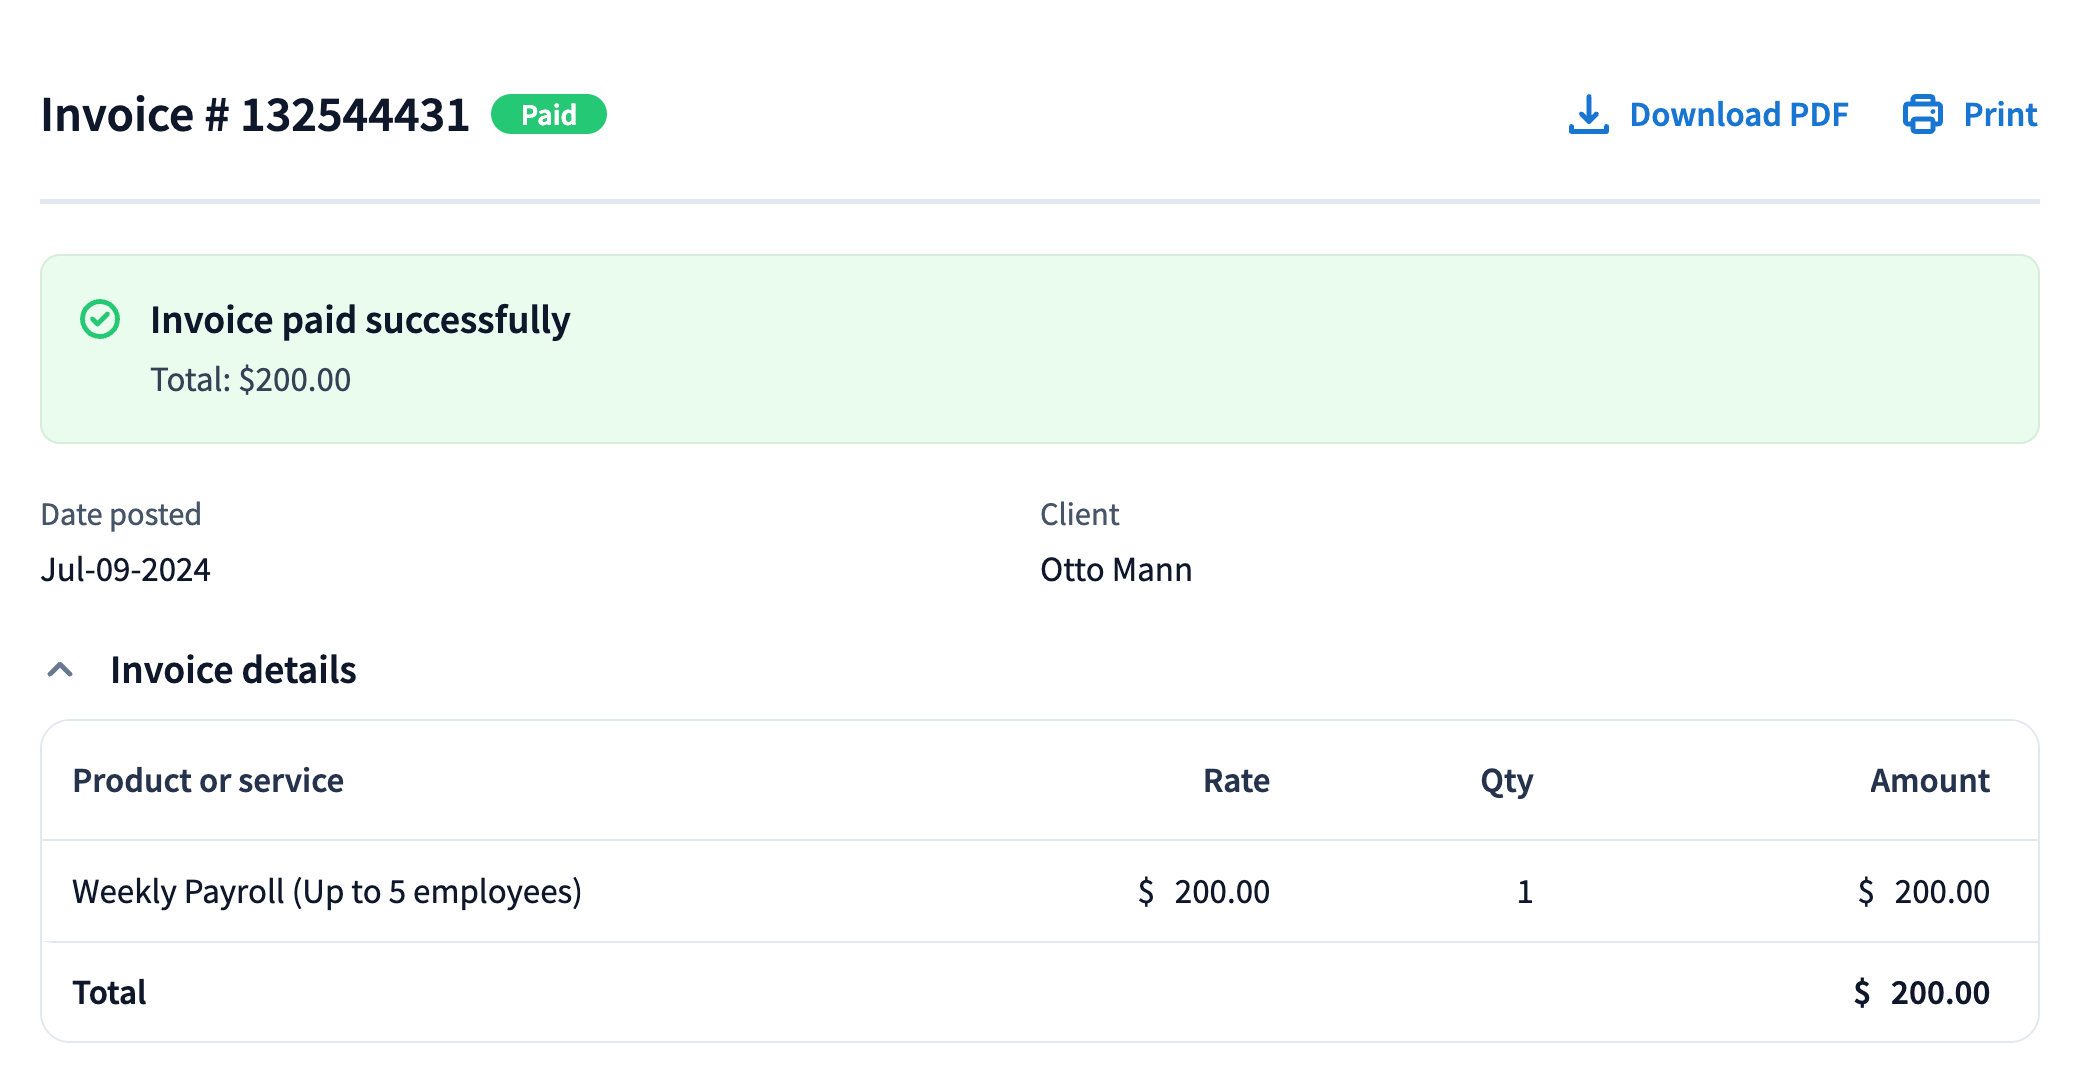Click the Invoice details section heading
Screen dimensions: 2084x1082
coord(233,670)
